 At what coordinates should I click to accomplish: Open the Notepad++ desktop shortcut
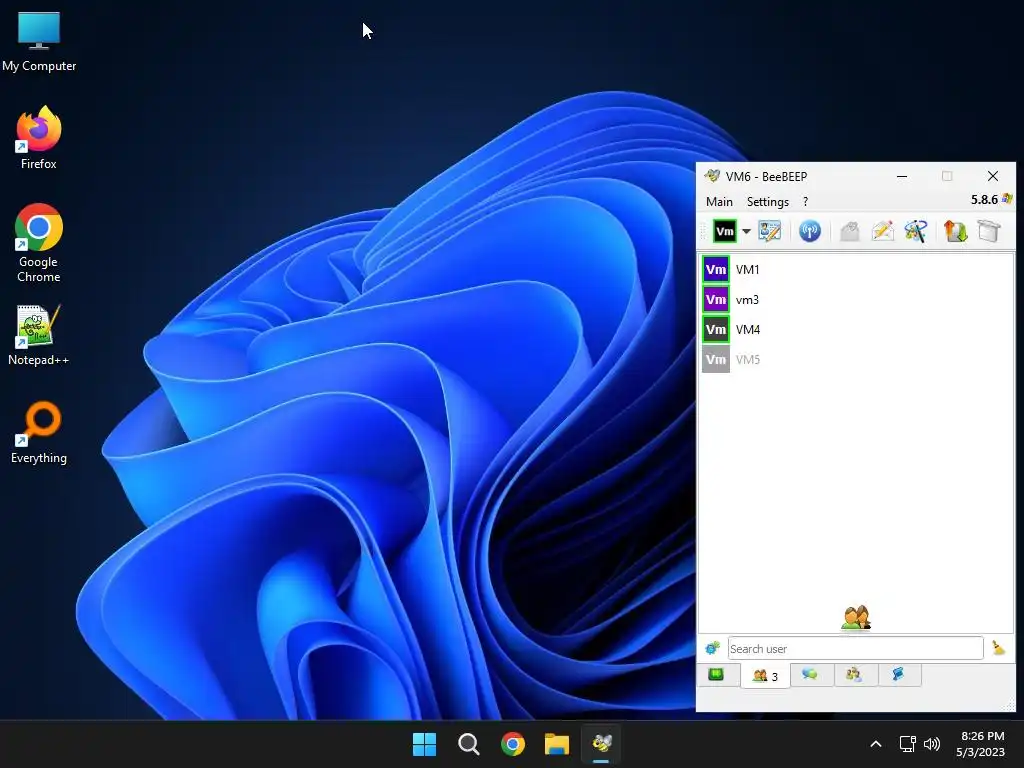(39, 335)
